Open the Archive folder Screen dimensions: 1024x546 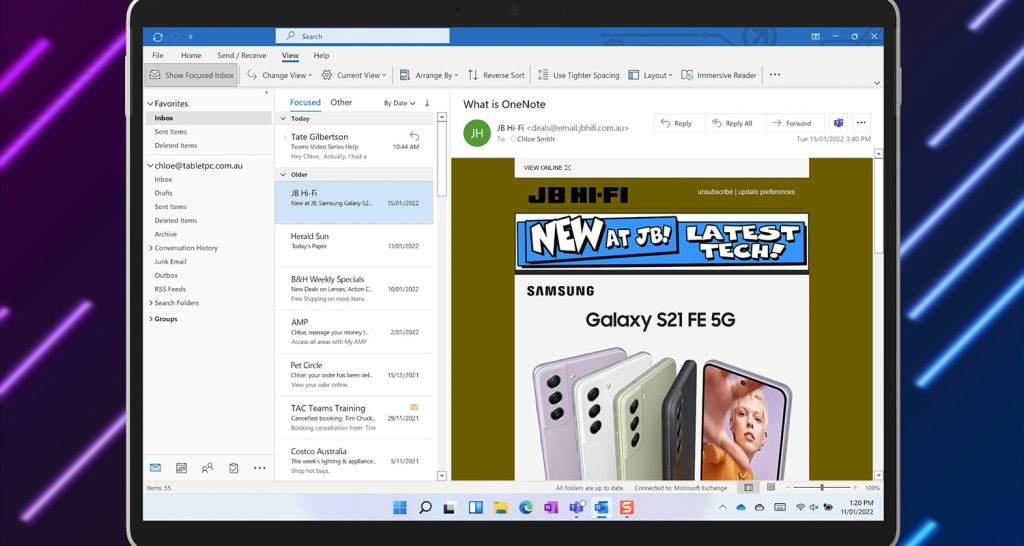[166, 234]
